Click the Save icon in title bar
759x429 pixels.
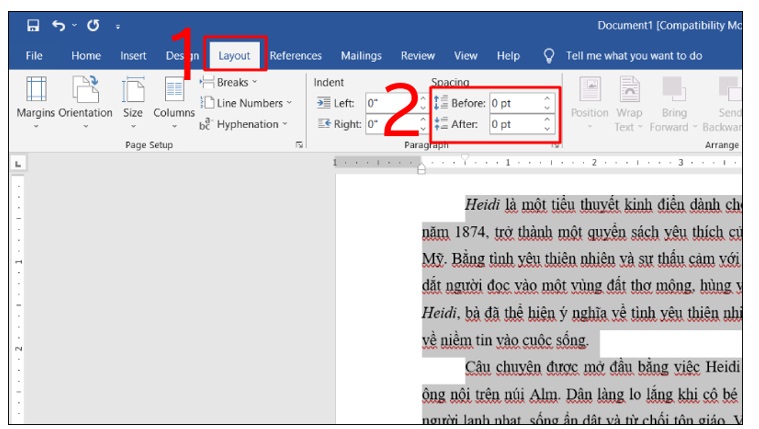[x=33, y=25]
